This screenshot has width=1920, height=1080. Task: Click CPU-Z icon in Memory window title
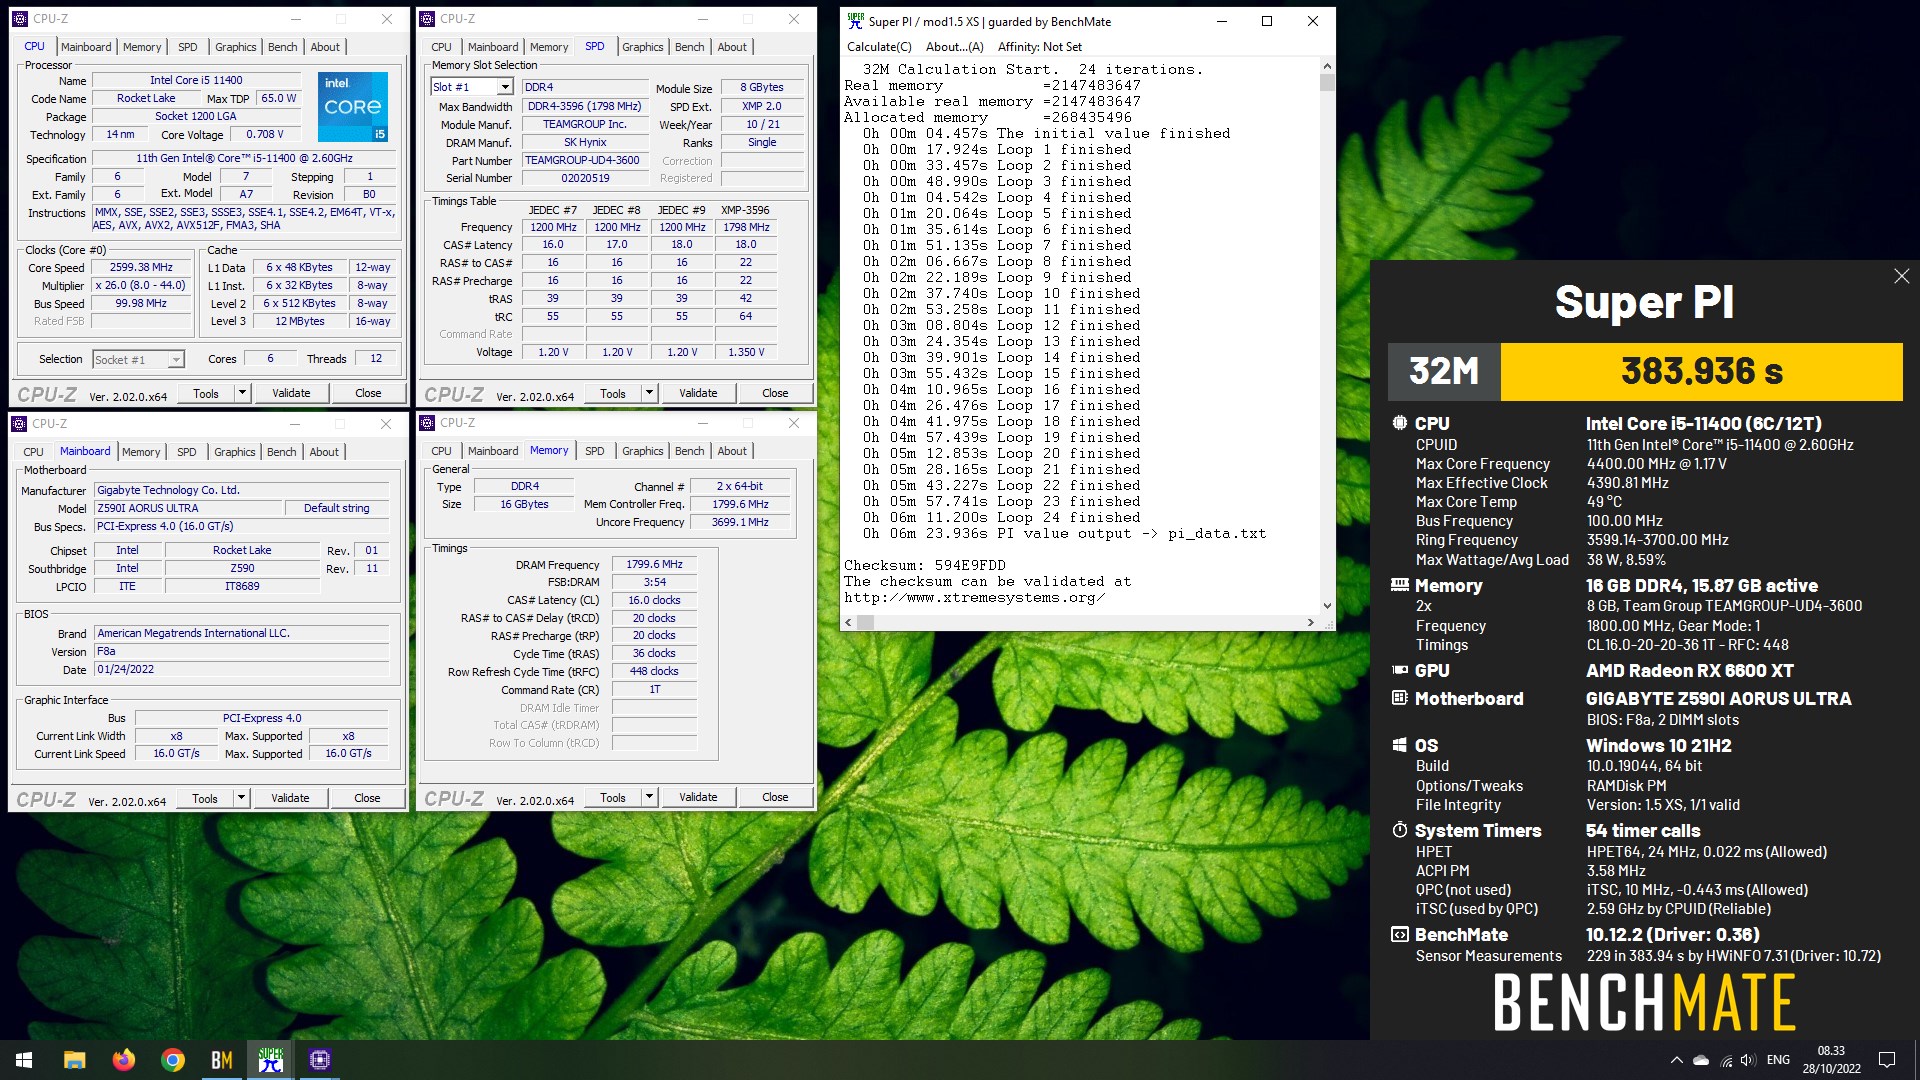[427, 423]
